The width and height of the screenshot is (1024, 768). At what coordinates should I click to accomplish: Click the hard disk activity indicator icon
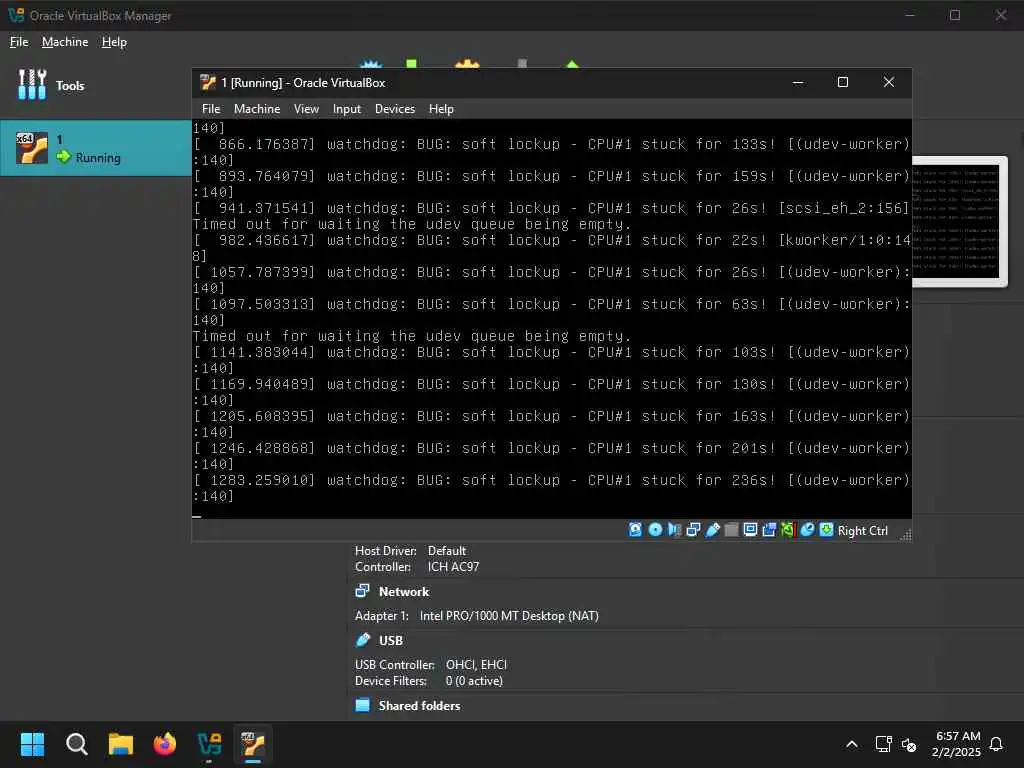[635, 530]
